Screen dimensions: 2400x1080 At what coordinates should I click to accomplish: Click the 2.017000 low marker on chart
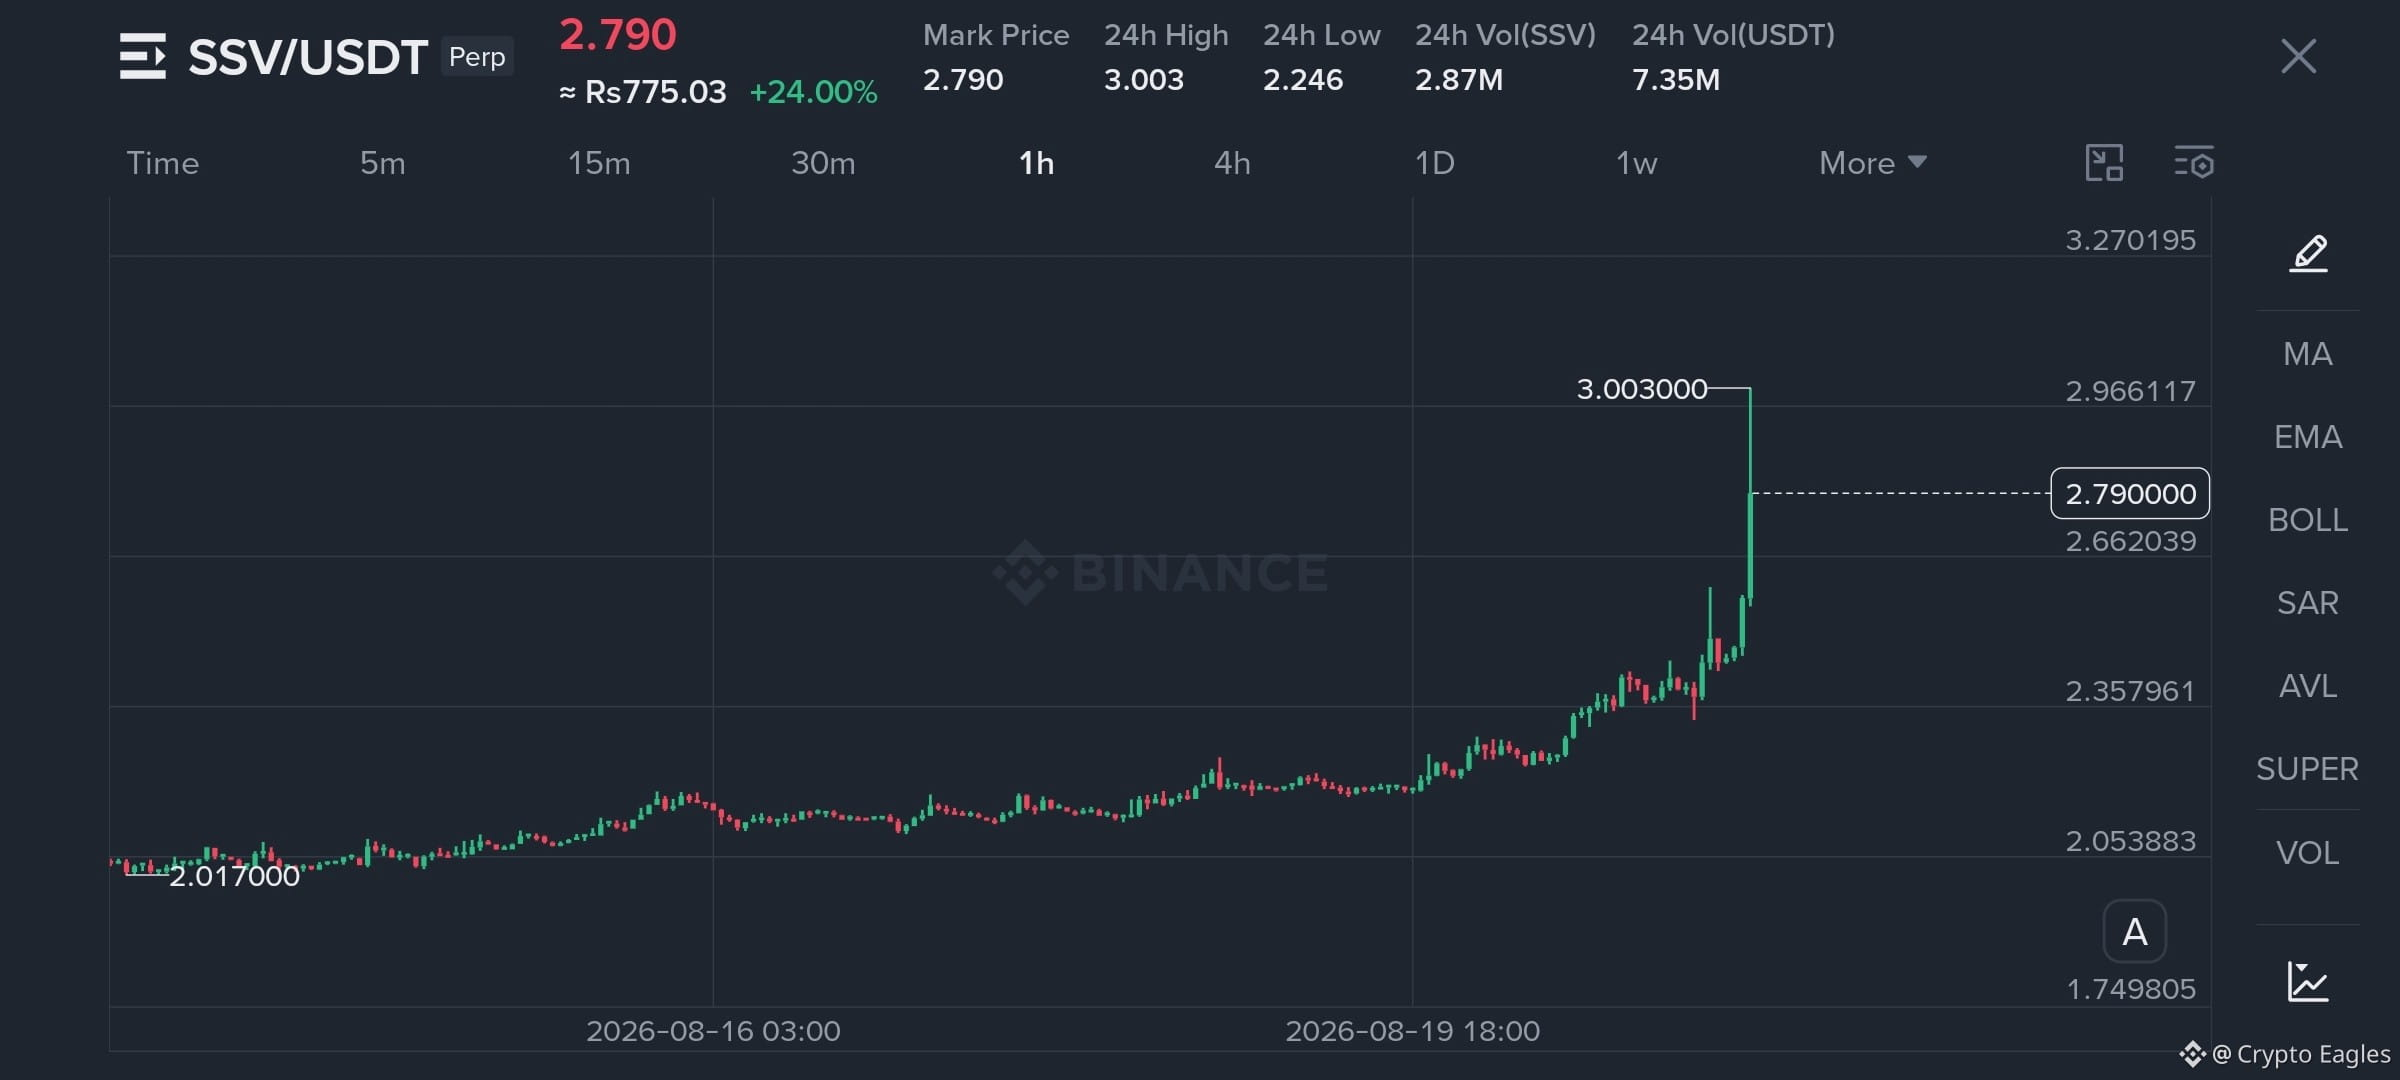[x=235, y=876]
